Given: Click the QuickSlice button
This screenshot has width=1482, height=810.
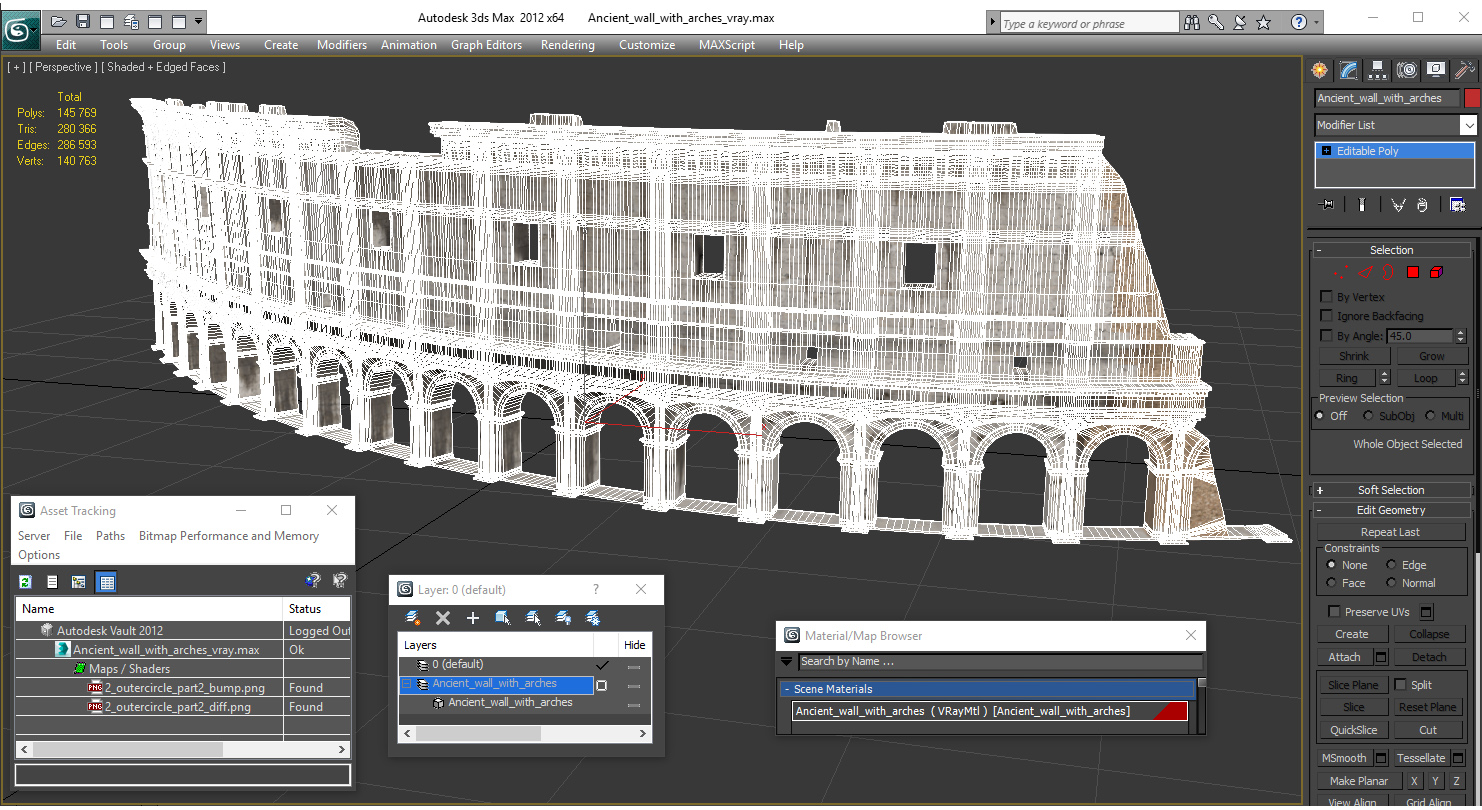Looking at the screenshot, I should [x=1353, y=730].
